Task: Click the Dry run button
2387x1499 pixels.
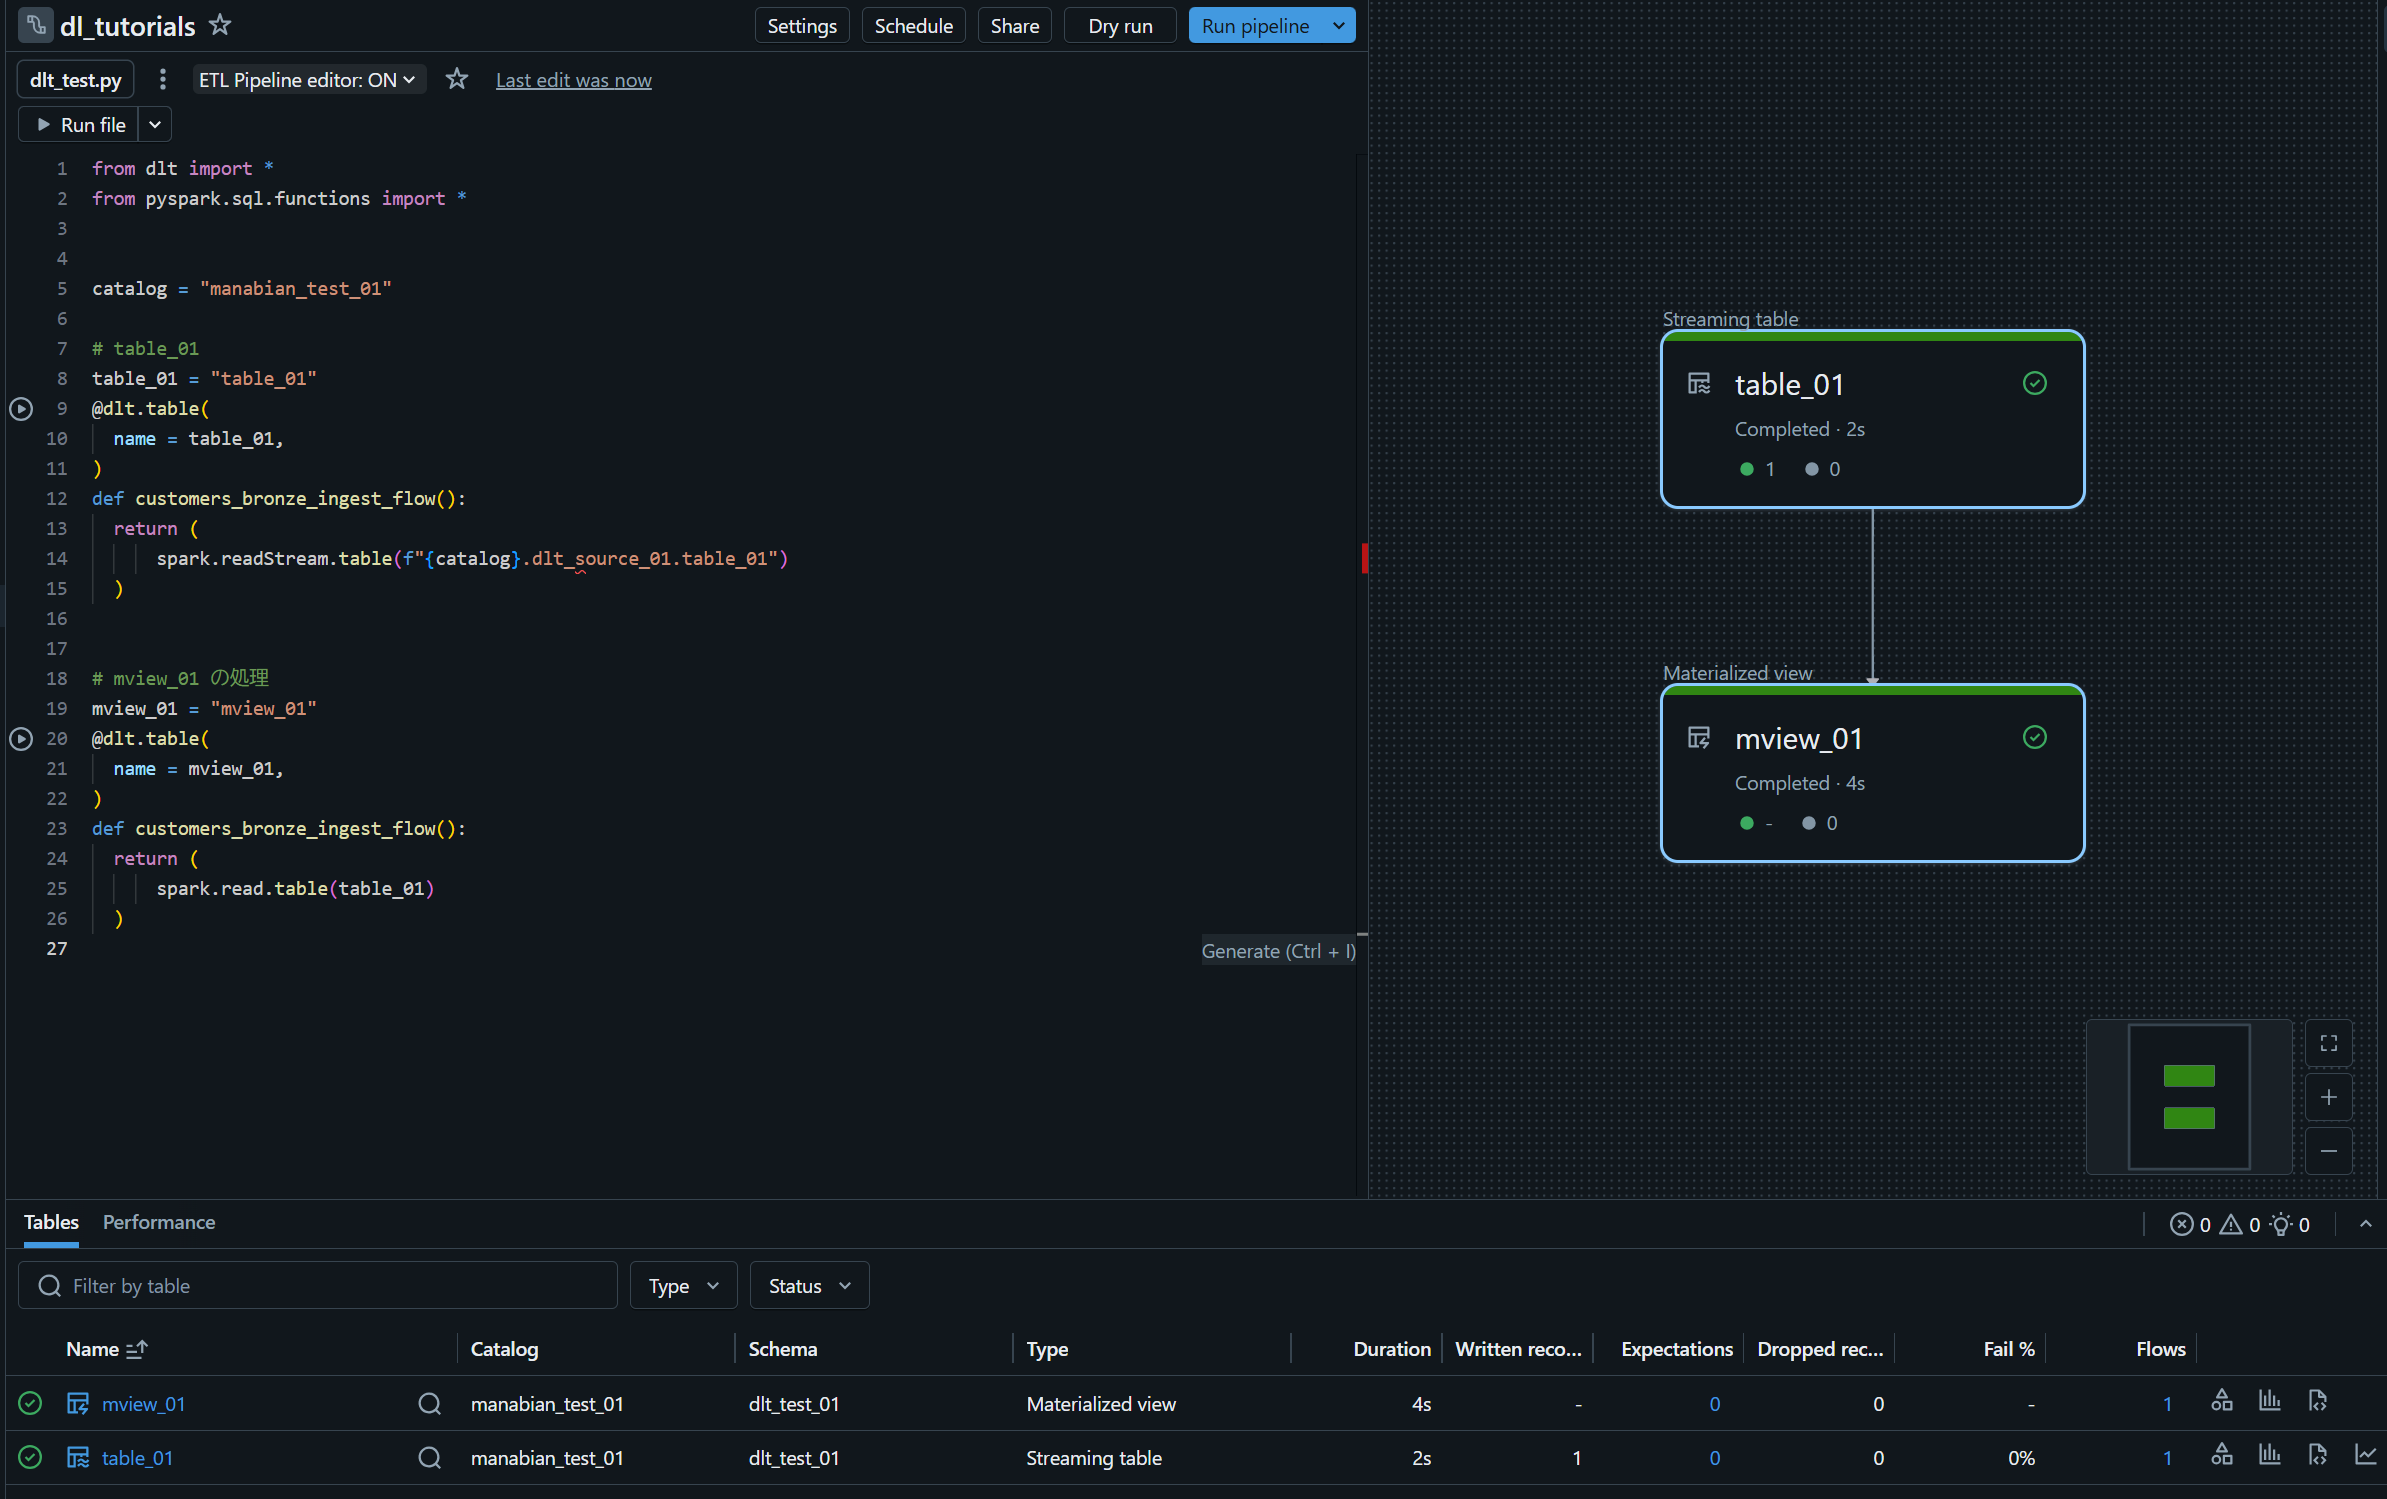Action: tap(1119, 25)
